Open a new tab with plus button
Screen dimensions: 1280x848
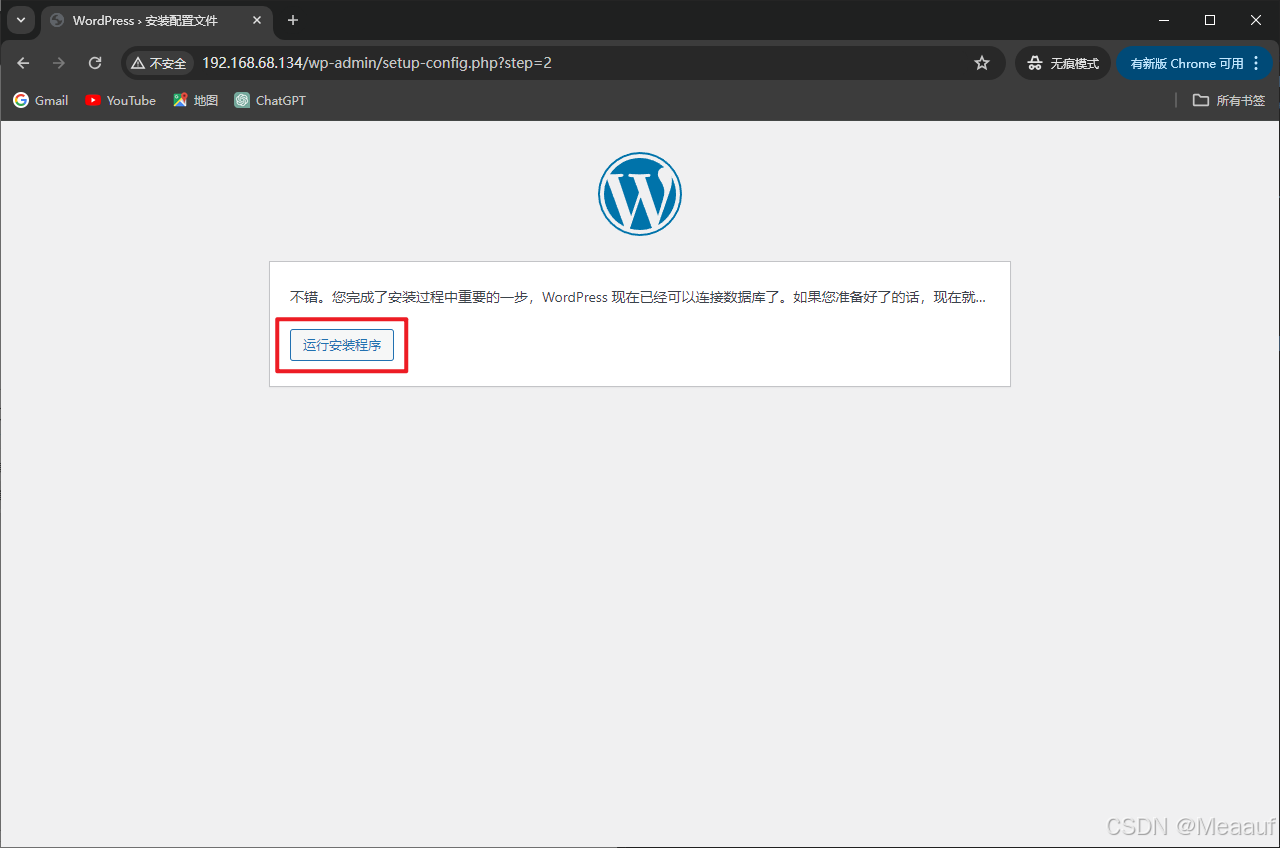click(x=293, y=20)
